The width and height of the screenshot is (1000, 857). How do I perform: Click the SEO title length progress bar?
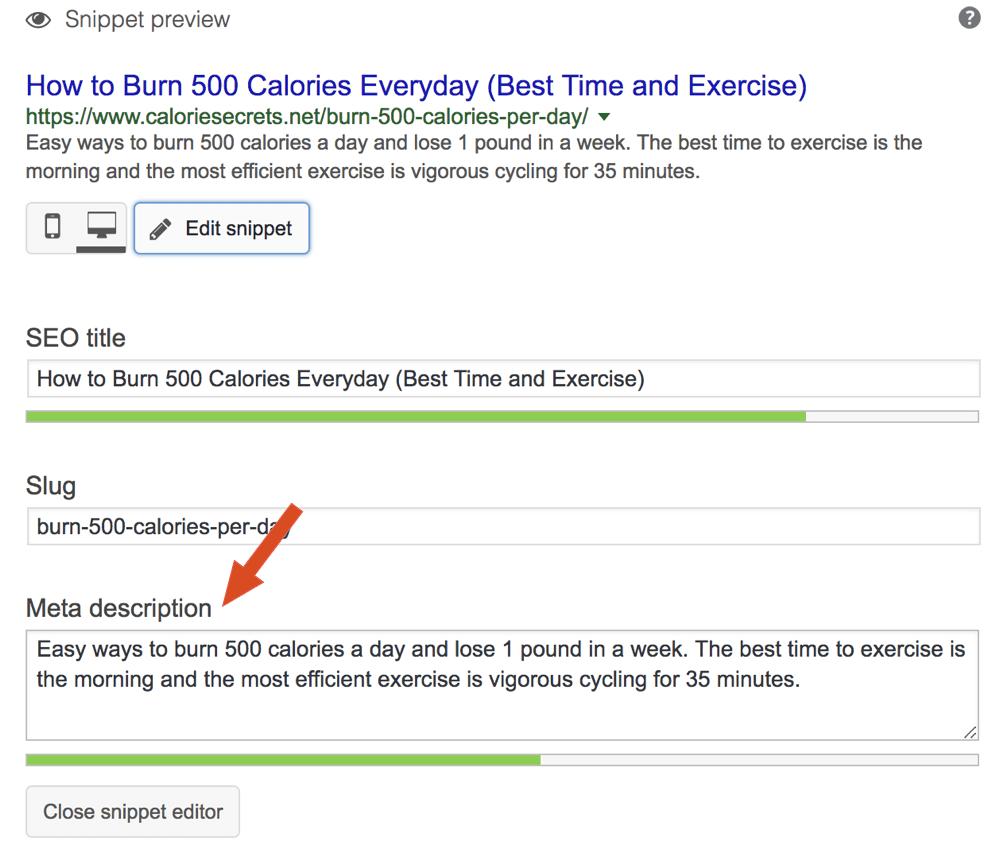pyautogui.click(x=502, y=416)
